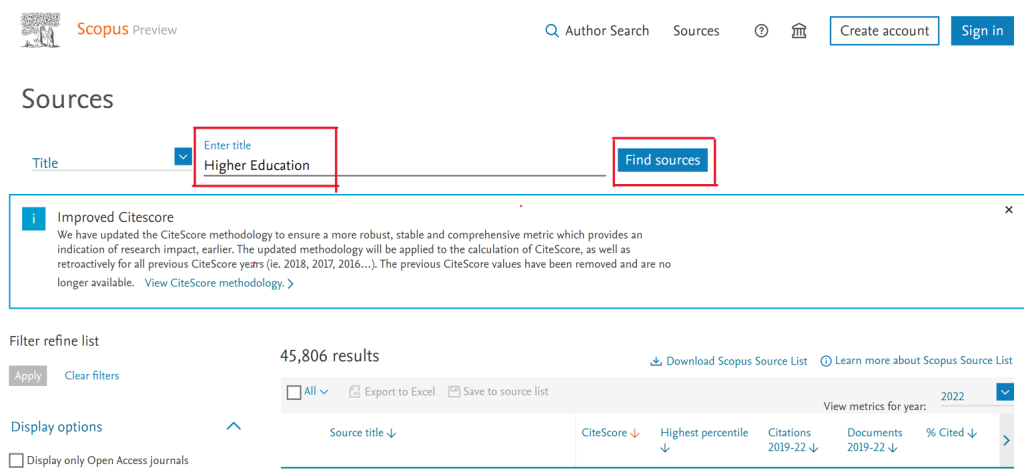The width and height of the screenshot is (1024, 476).
Task: Click the 2022 year value field
Action: coord(967,396)
